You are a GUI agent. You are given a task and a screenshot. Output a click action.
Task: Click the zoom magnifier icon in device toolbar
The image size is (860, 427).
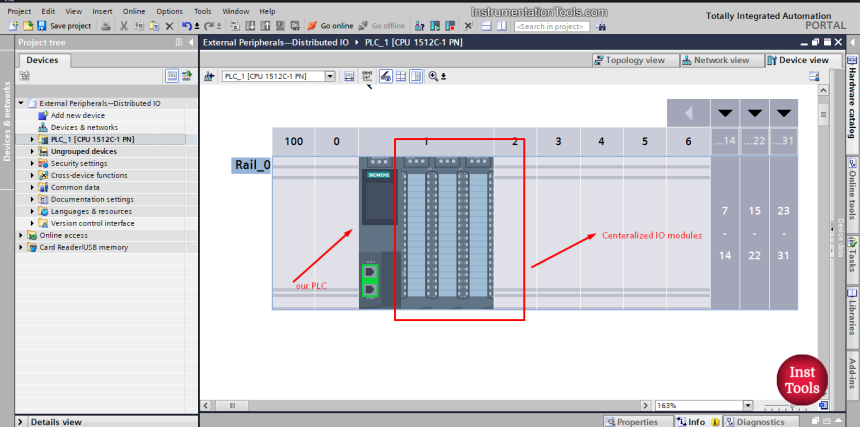tap(433, 76)
